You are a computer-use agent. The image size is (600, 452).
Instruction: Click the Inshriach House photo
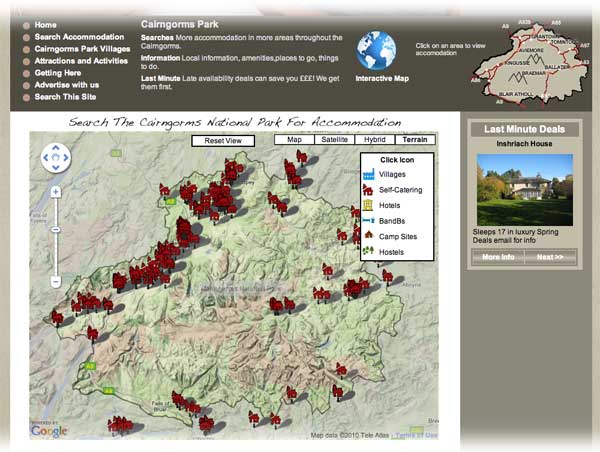pos(525,189)
